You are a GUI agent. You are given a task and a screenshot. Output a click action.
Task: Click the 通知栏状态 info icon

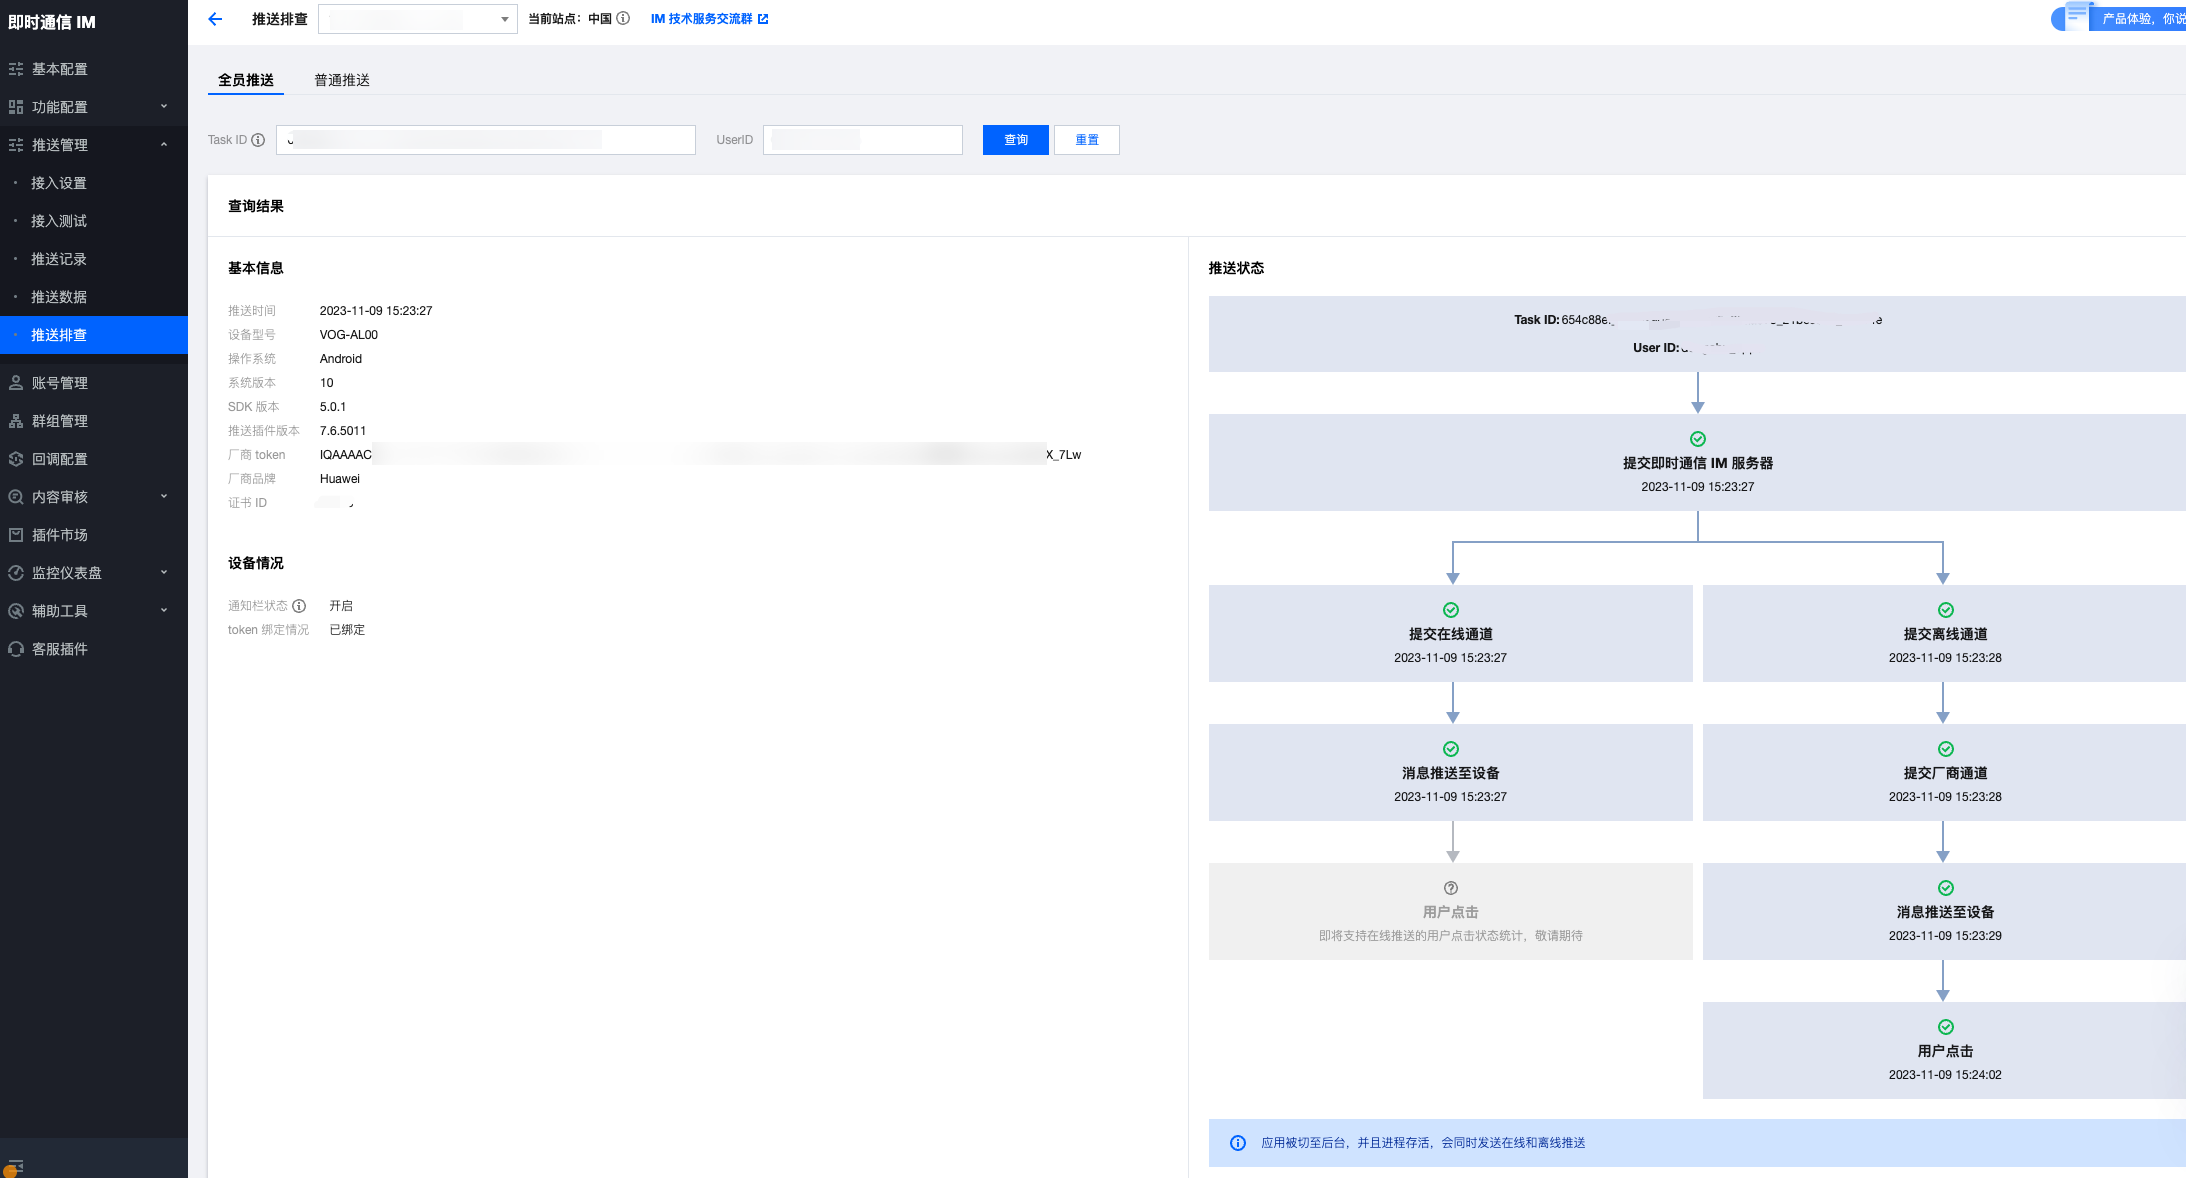click(x=299, y=606)
